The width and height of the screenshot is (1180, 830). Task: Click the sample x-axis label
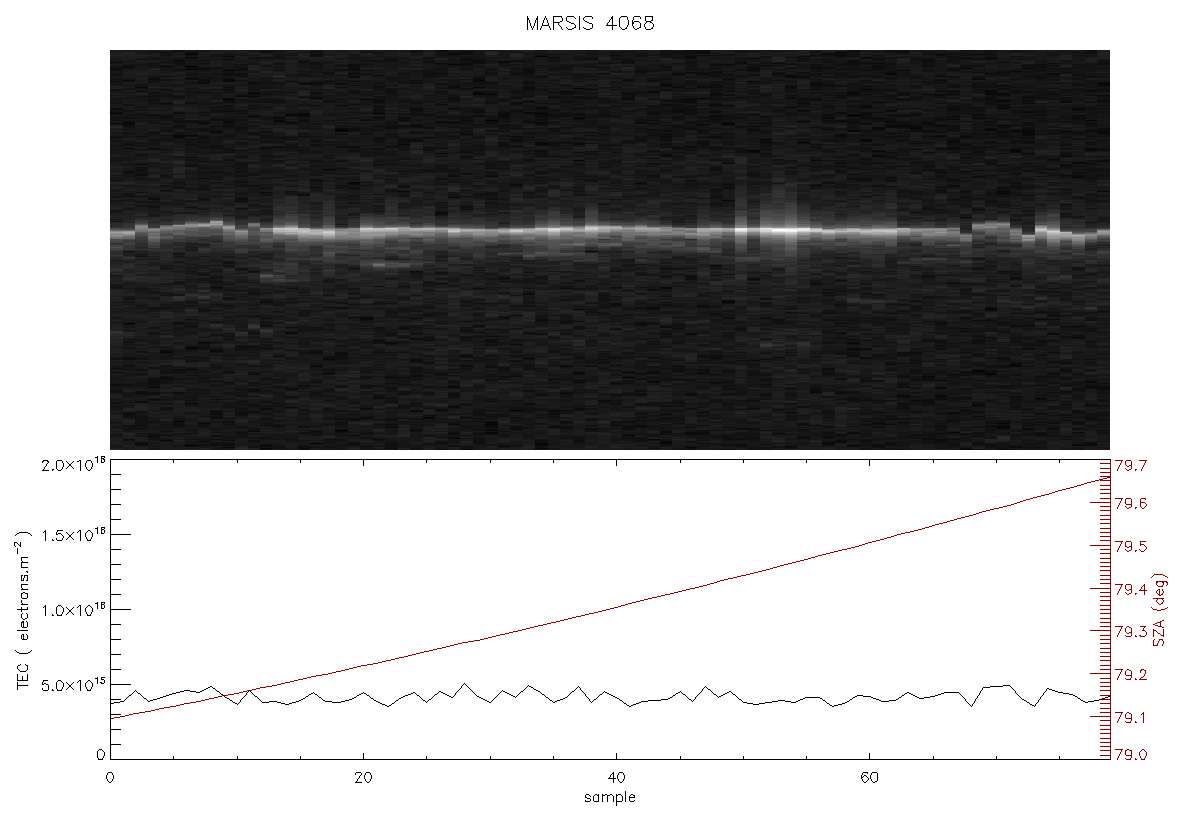610,798
